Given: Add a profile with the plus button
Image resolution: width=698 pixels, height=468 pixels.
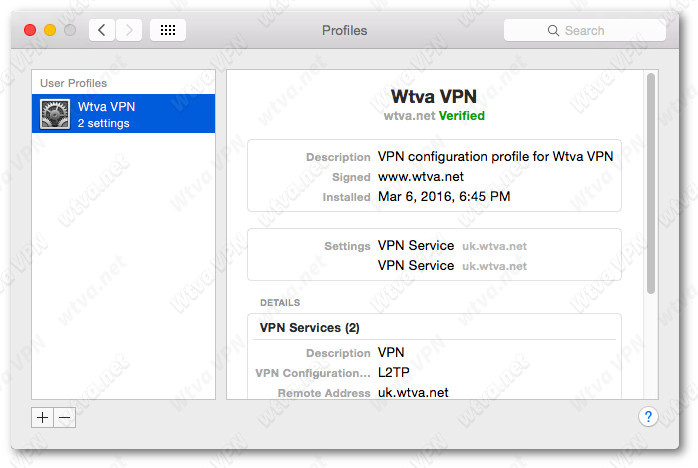Looking at the screenshot, I should click(x=42, y=418).
